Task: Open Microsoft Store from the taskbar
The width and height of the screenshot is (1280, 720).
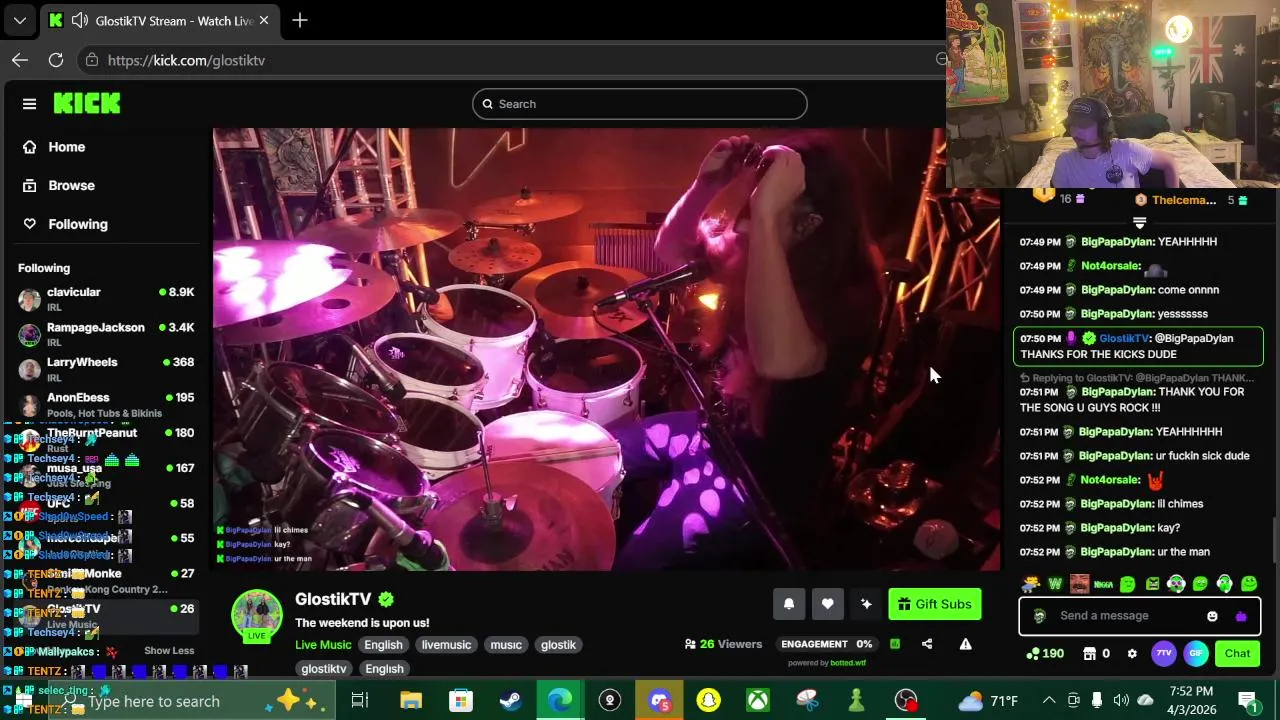Action: (460, 701)
